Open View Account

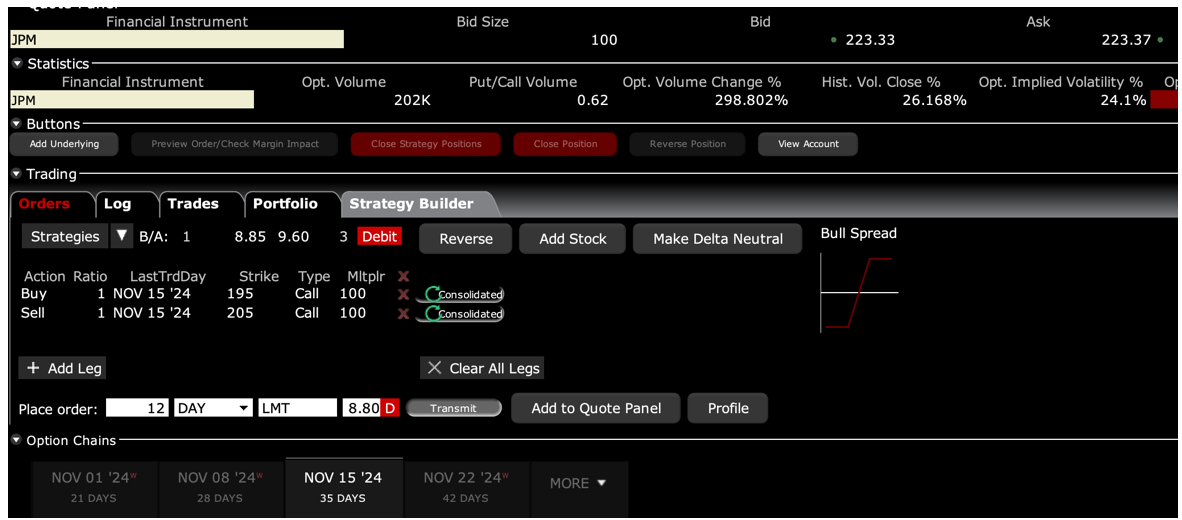coord(808,144)
